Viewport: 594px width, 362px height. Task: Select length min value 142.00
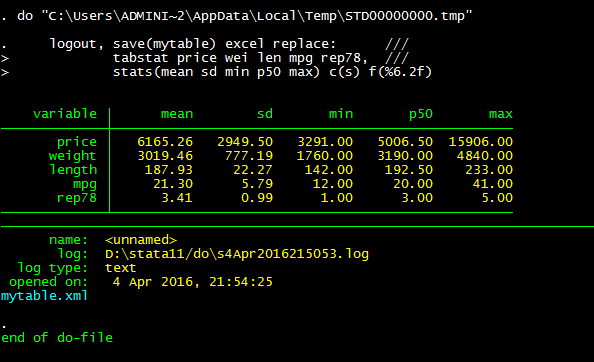tap(329, 170)
